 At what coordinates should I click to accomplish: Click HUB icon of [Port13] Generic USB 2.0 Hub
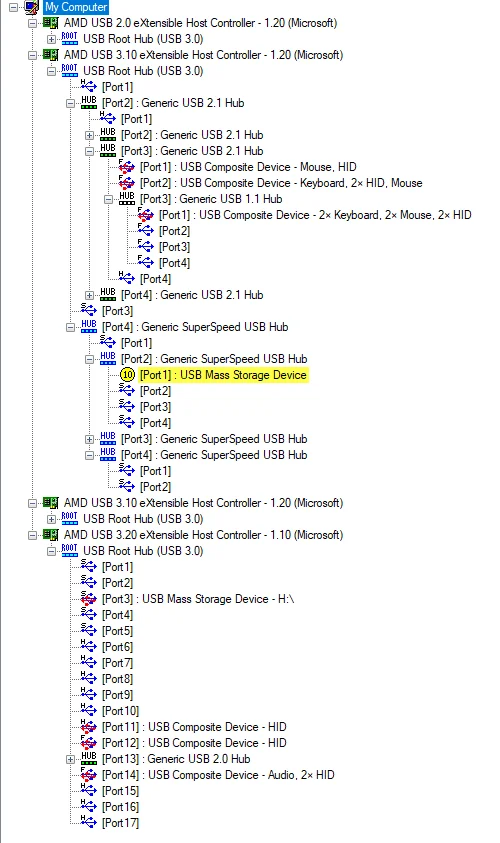click(x=89, y=759)
